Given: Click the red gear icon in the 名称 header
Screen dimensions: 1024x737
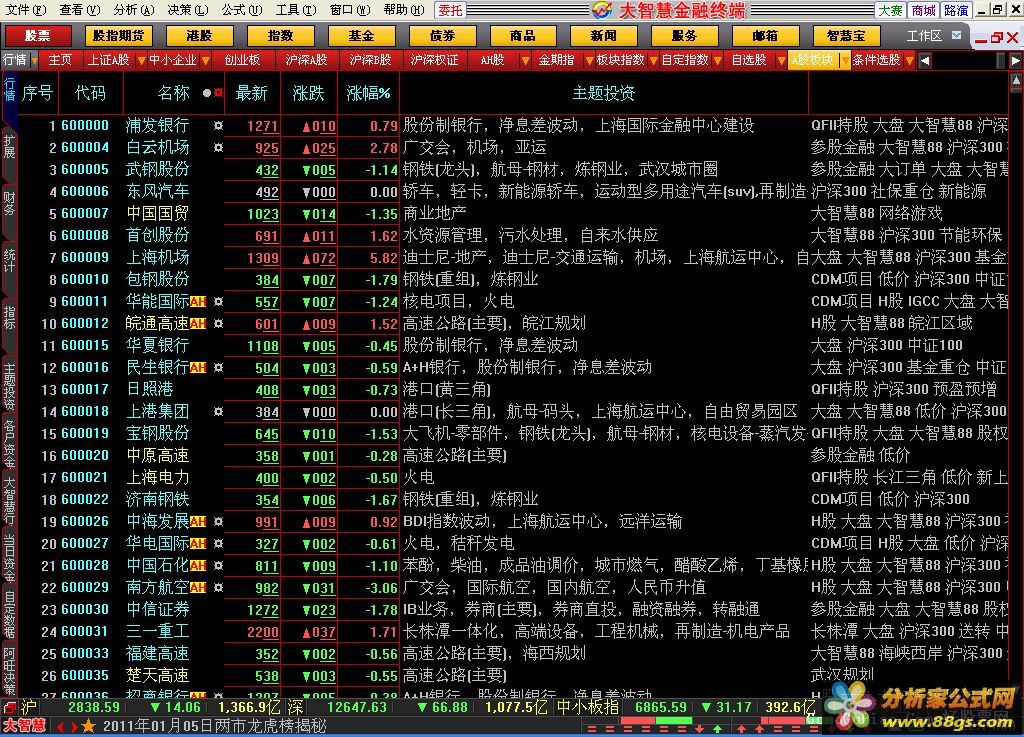Looking at the screenshot, I should [218, 93].
